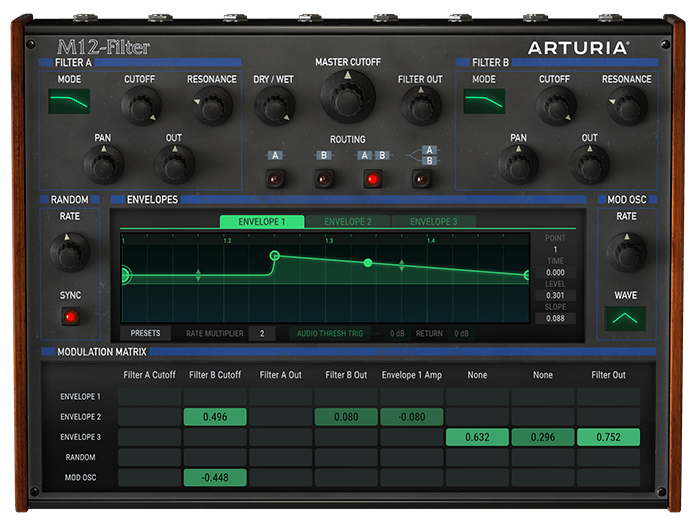Click the routing B icon label

[324, 155]
